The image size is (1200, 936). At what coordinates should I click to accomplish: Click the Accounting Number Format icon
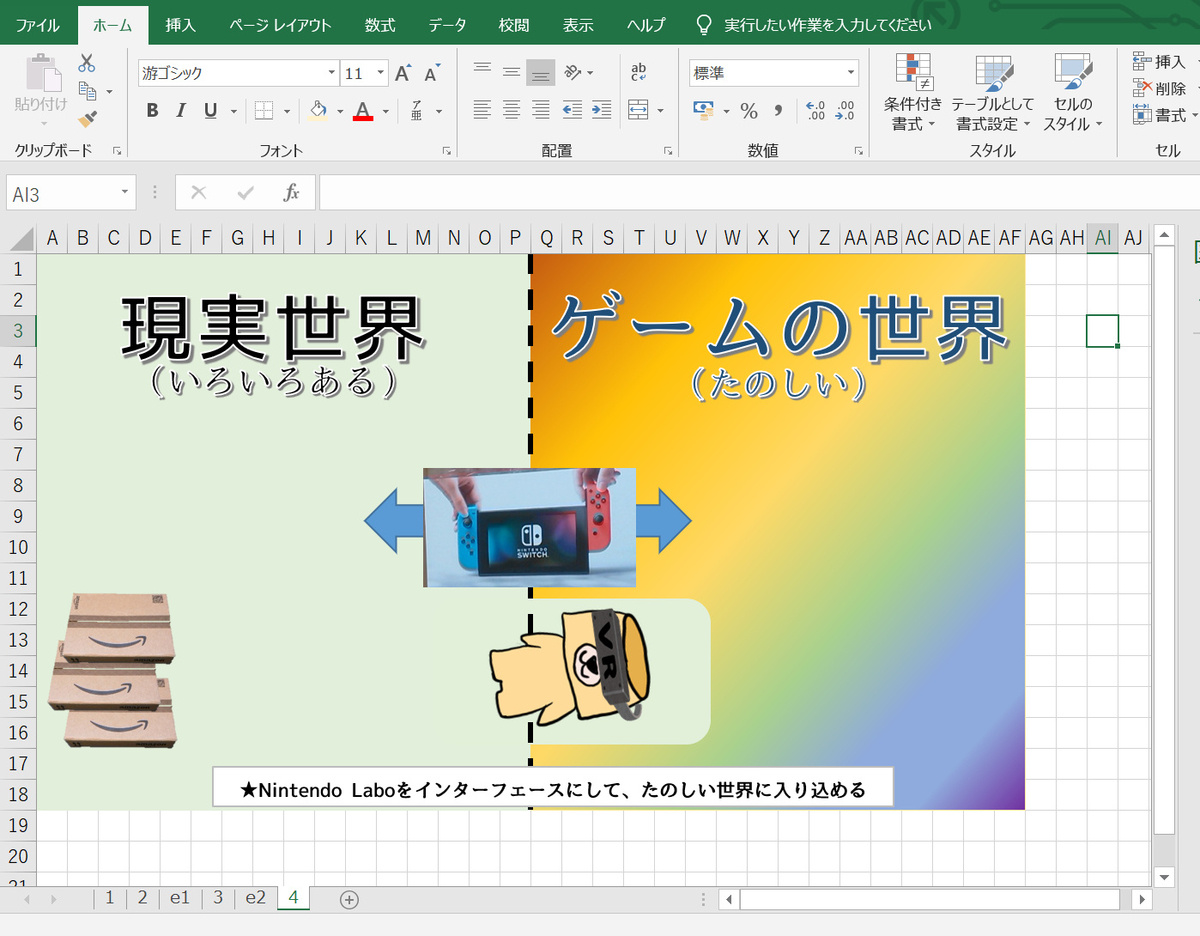coord(704,110)
